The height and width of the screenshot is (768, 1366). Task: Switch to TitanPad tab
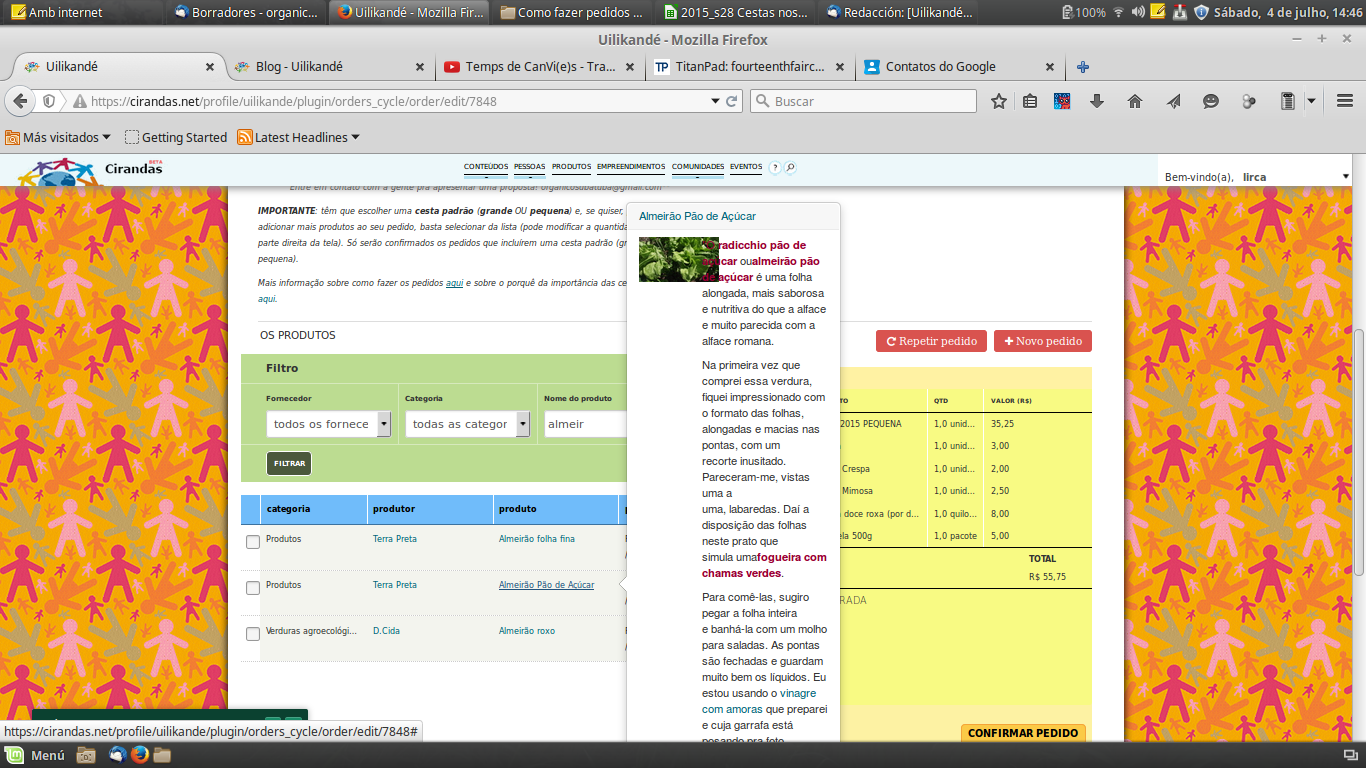coord(747,67)
